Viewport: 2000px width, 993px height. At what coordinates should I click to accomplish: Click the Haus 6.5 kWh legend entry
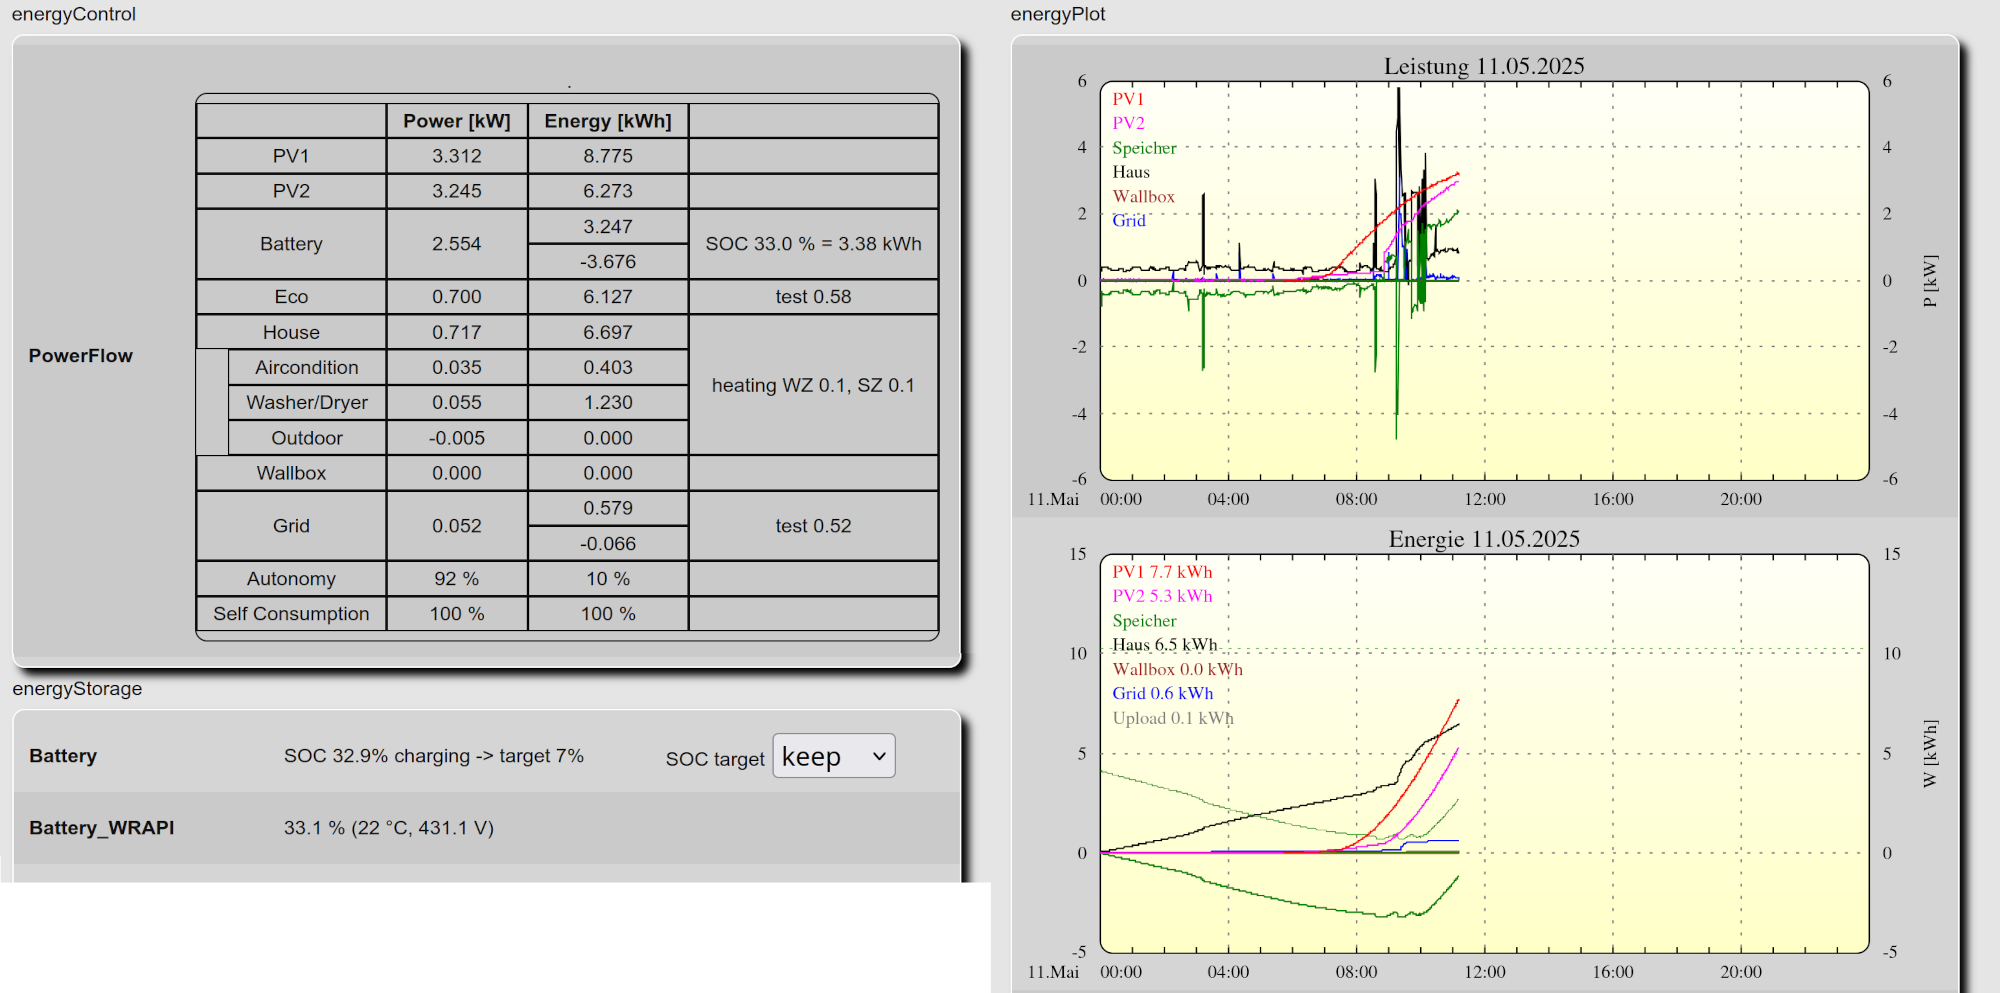[1164, 645]
